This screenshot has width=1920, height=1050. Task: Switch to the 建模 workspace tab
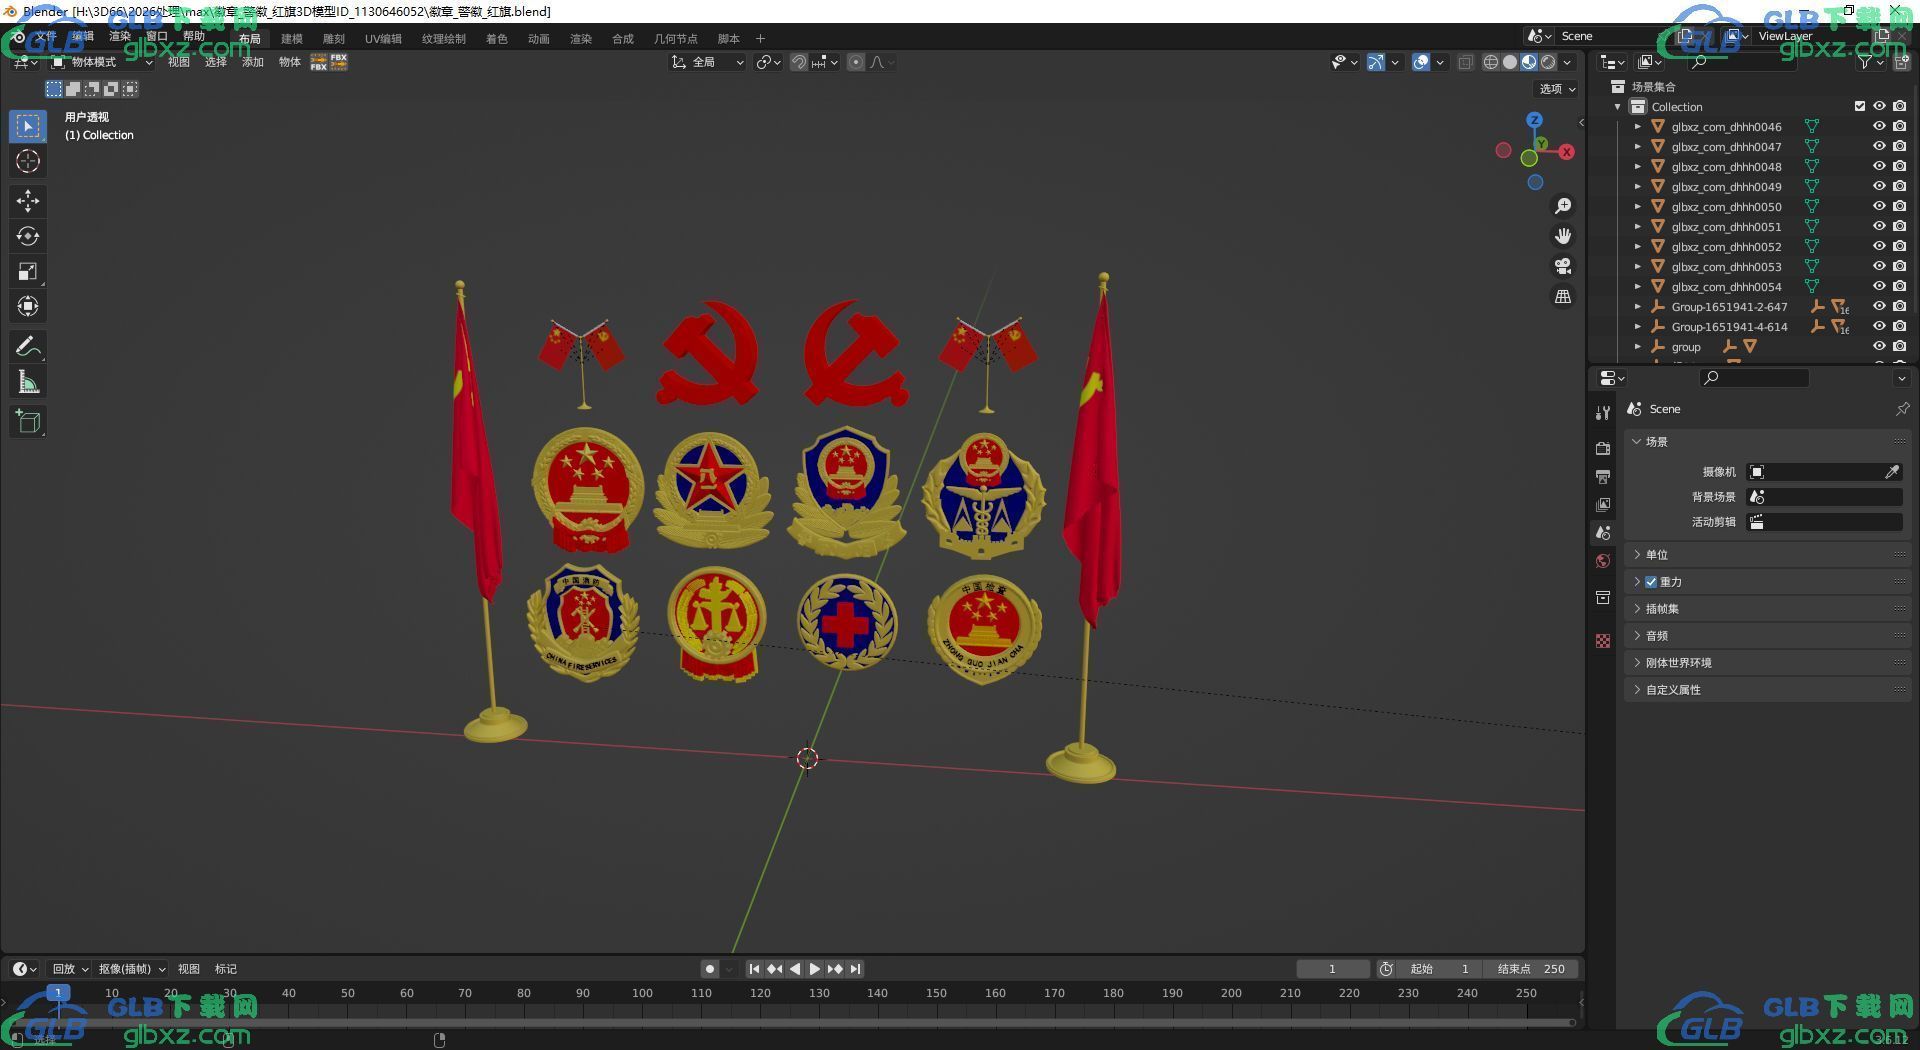(291, 39)
